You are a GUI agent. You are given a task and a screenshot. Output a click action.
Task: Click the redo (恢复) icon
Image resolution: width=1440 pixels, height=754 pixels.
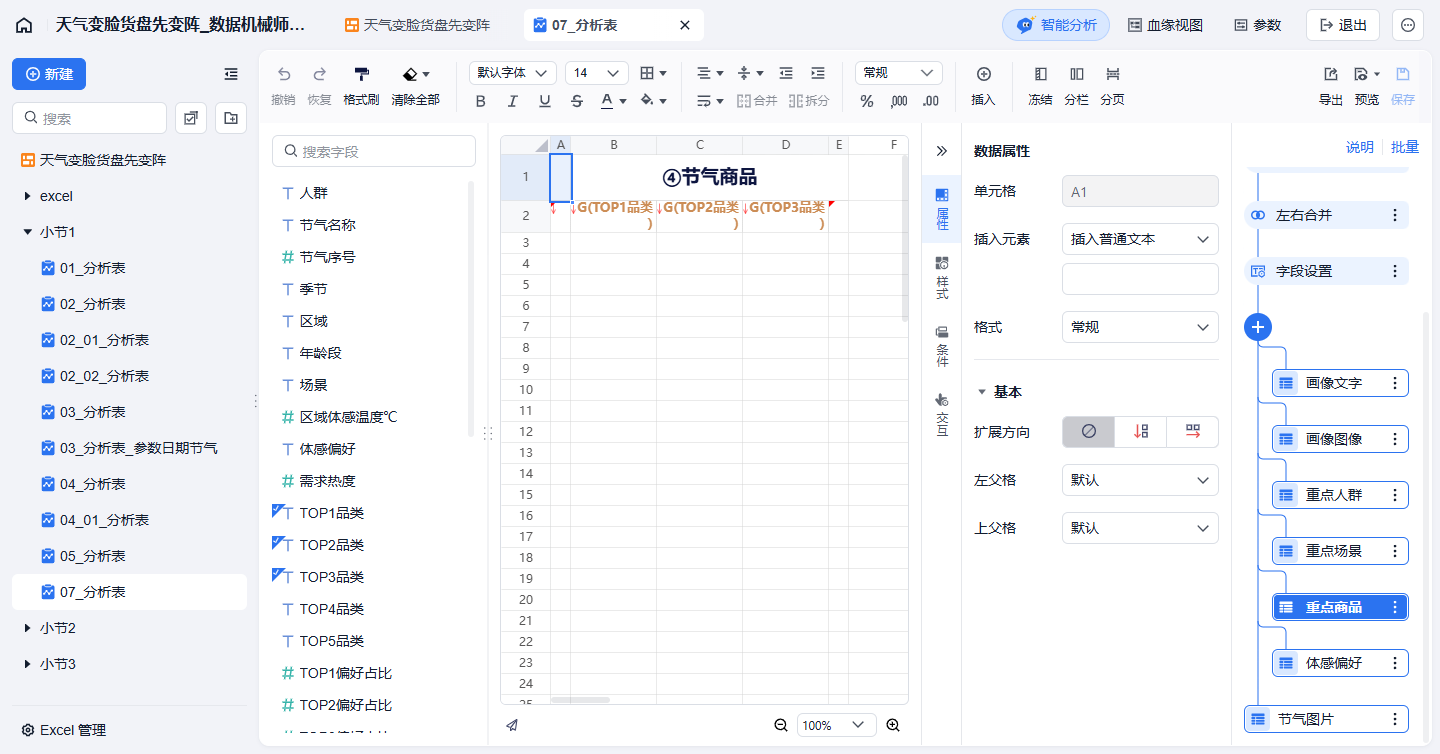point(319,74)
